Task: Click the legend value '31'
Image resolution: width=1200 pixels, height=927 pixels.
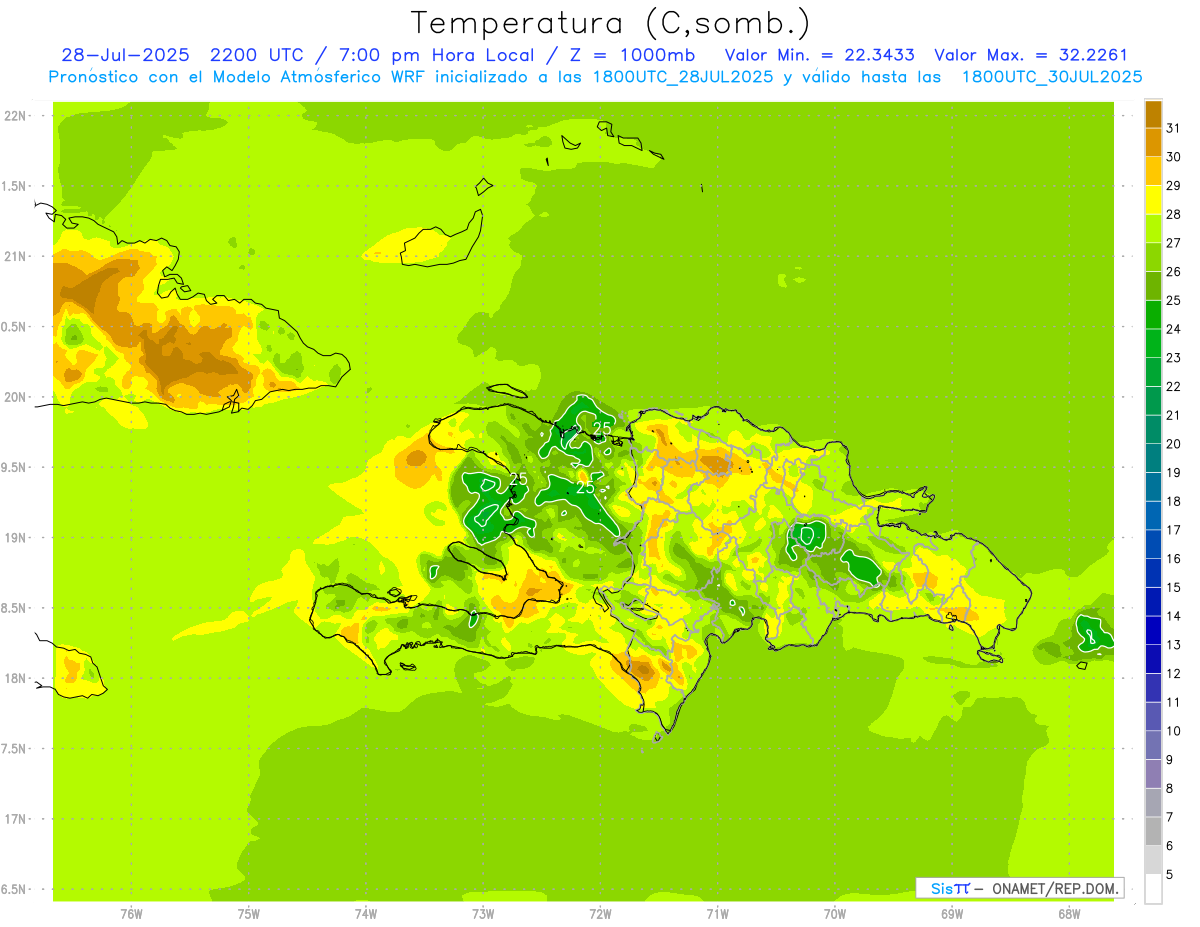Action: (x=1173, y=128)
